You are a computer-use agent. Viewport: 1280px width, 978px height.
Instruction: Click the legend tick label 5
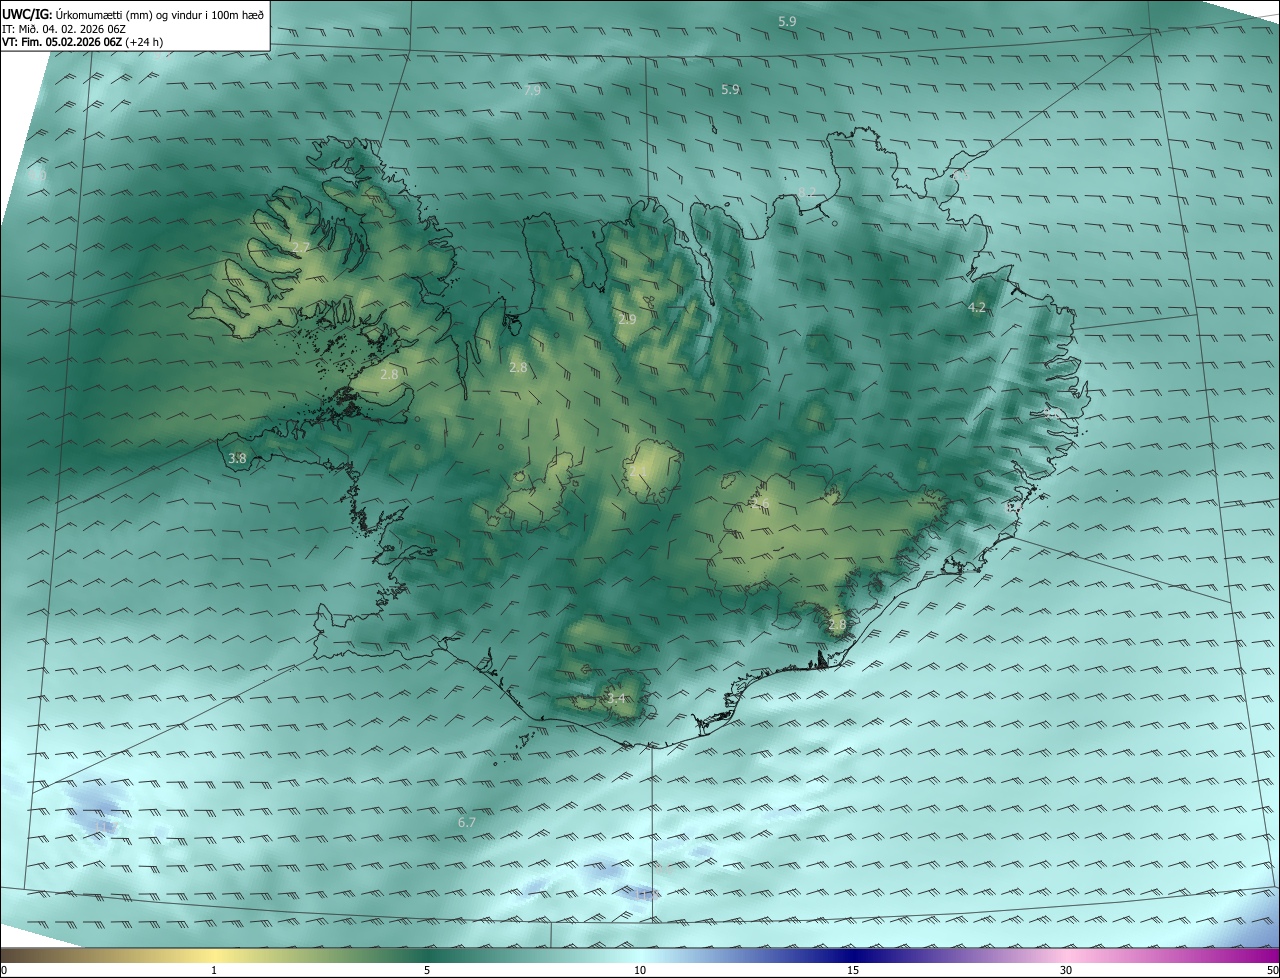coord(427,970)
